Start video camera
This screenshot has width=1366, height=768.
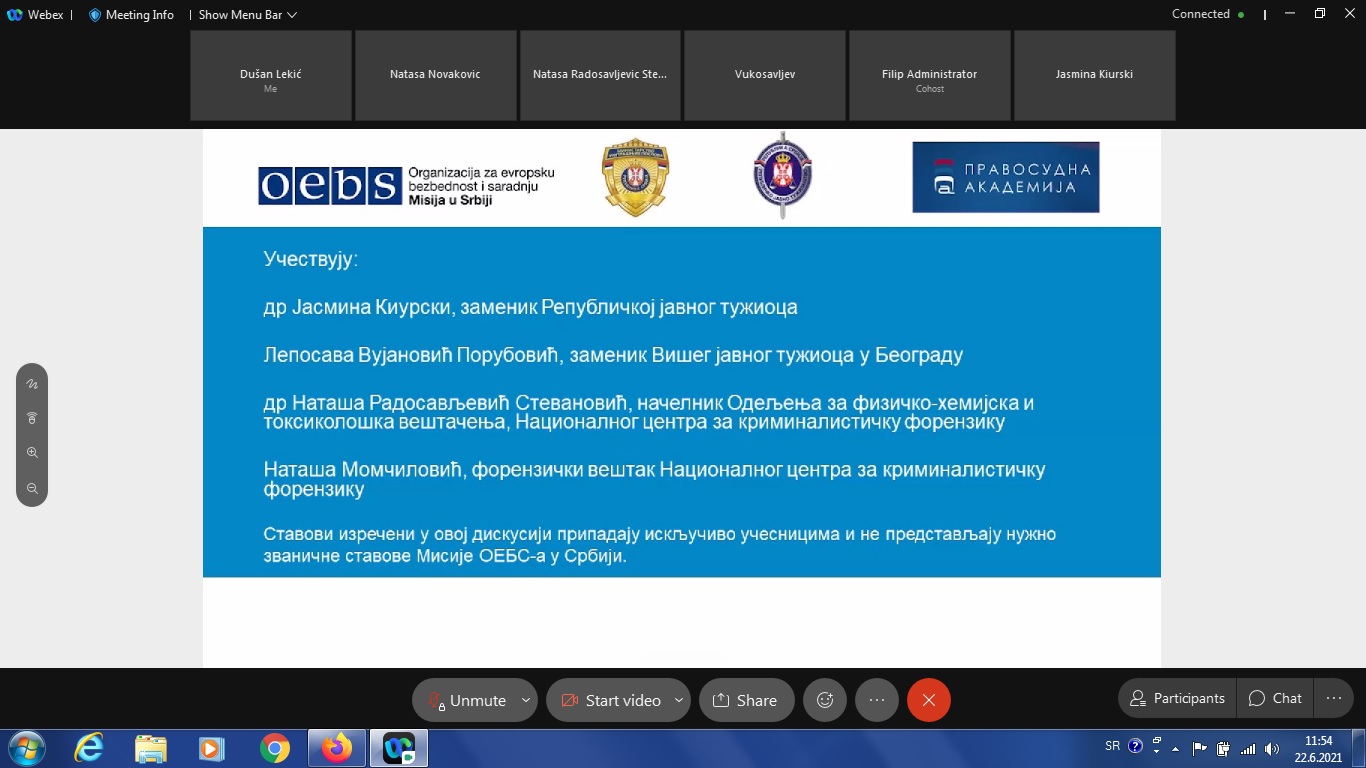tap(609, 700)
